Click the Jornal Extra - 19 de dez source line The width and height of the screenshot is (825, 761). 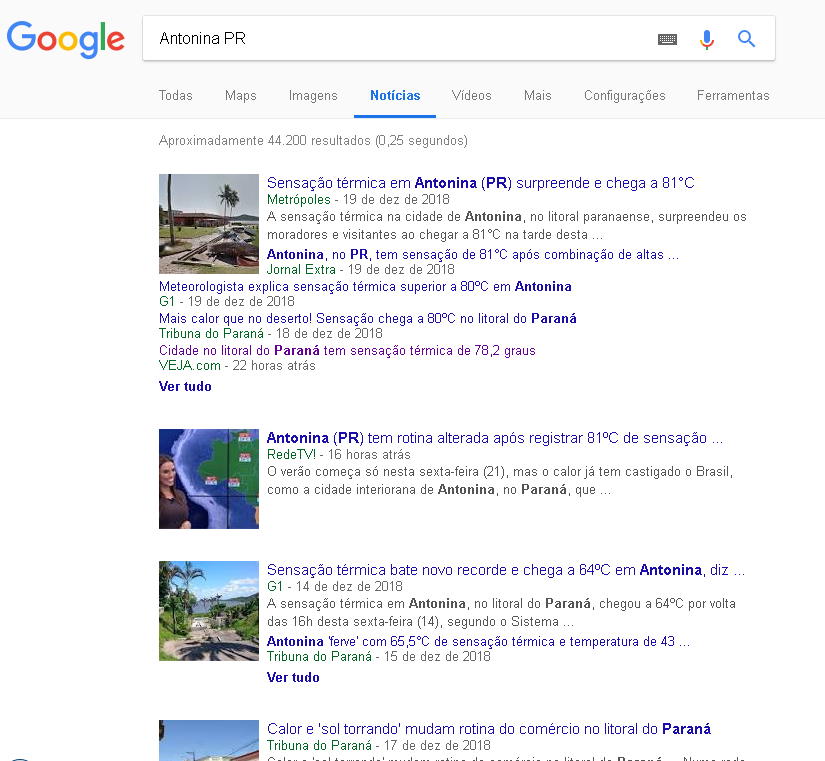click(360, 269)
